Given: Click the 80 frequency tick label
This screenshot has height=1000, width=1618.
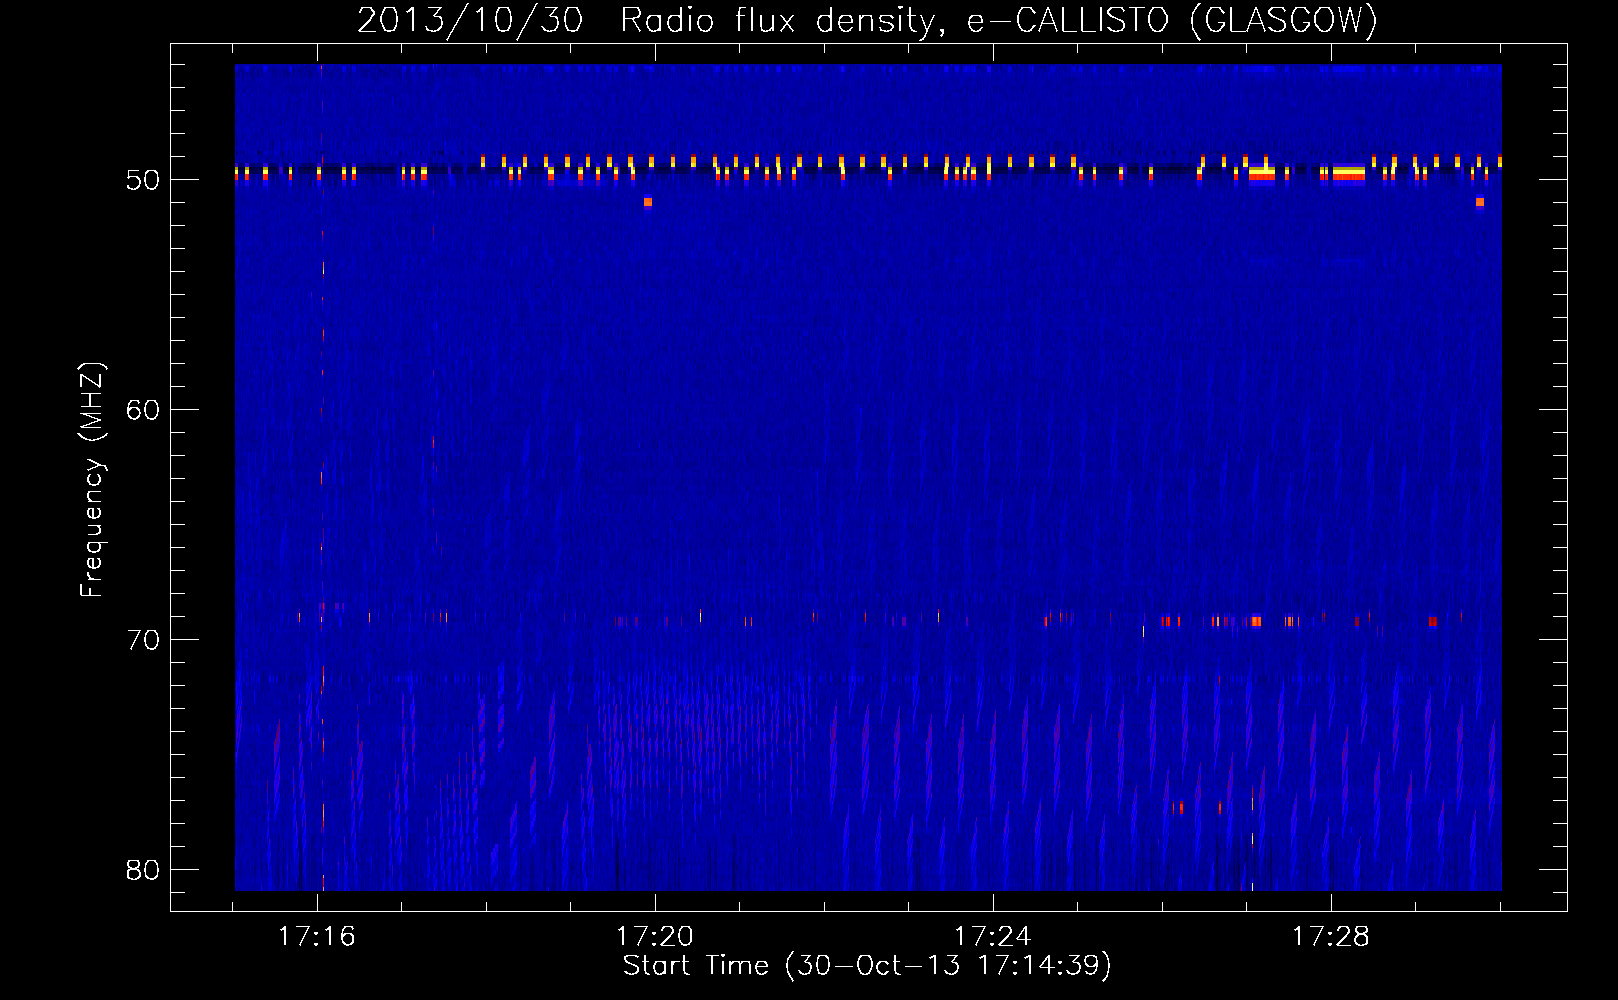Looking at the screenshot, I should click(143, 870).
